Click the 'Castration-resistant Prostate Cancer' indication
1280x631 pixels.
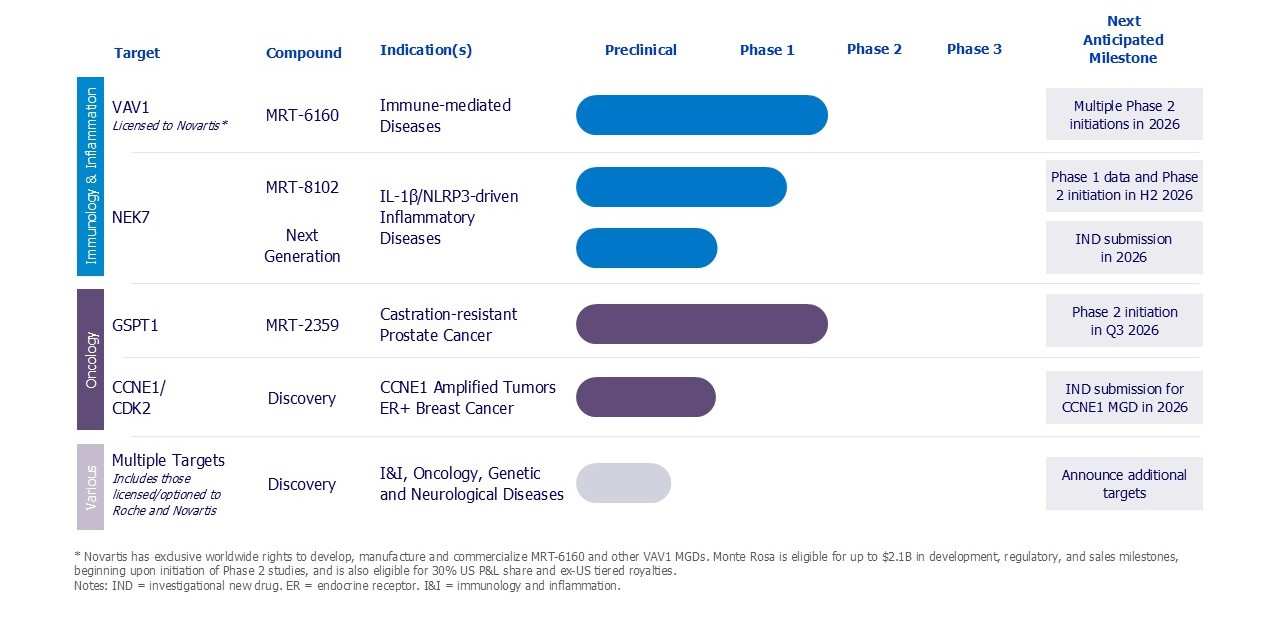pos(448,325)
